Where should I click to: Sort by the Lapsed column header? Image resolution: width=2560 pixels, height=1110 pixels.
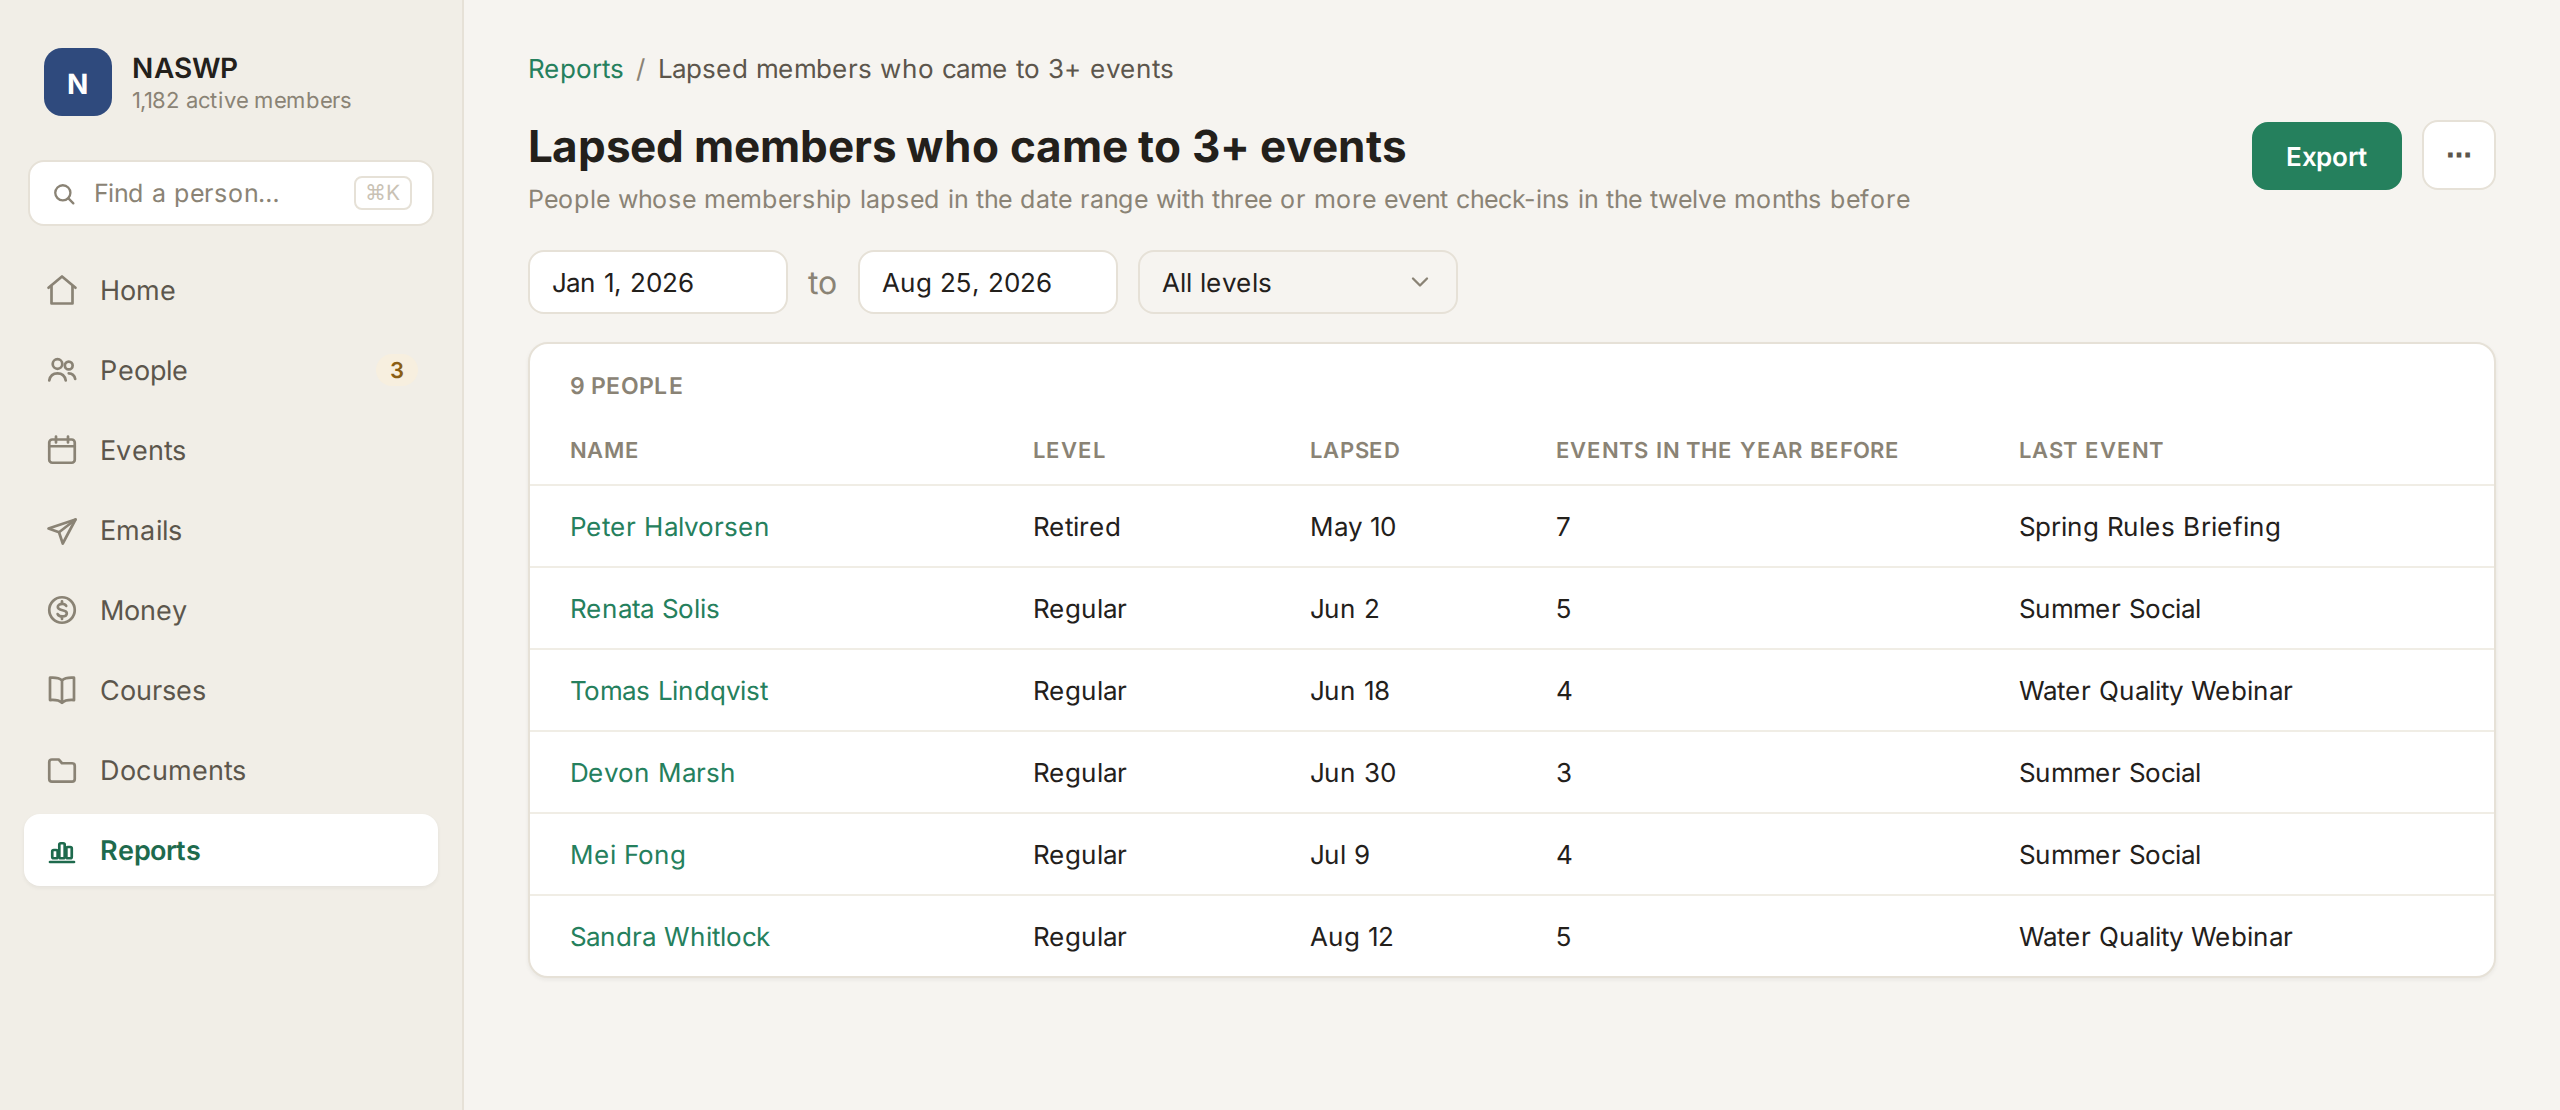click(1355, 451)
